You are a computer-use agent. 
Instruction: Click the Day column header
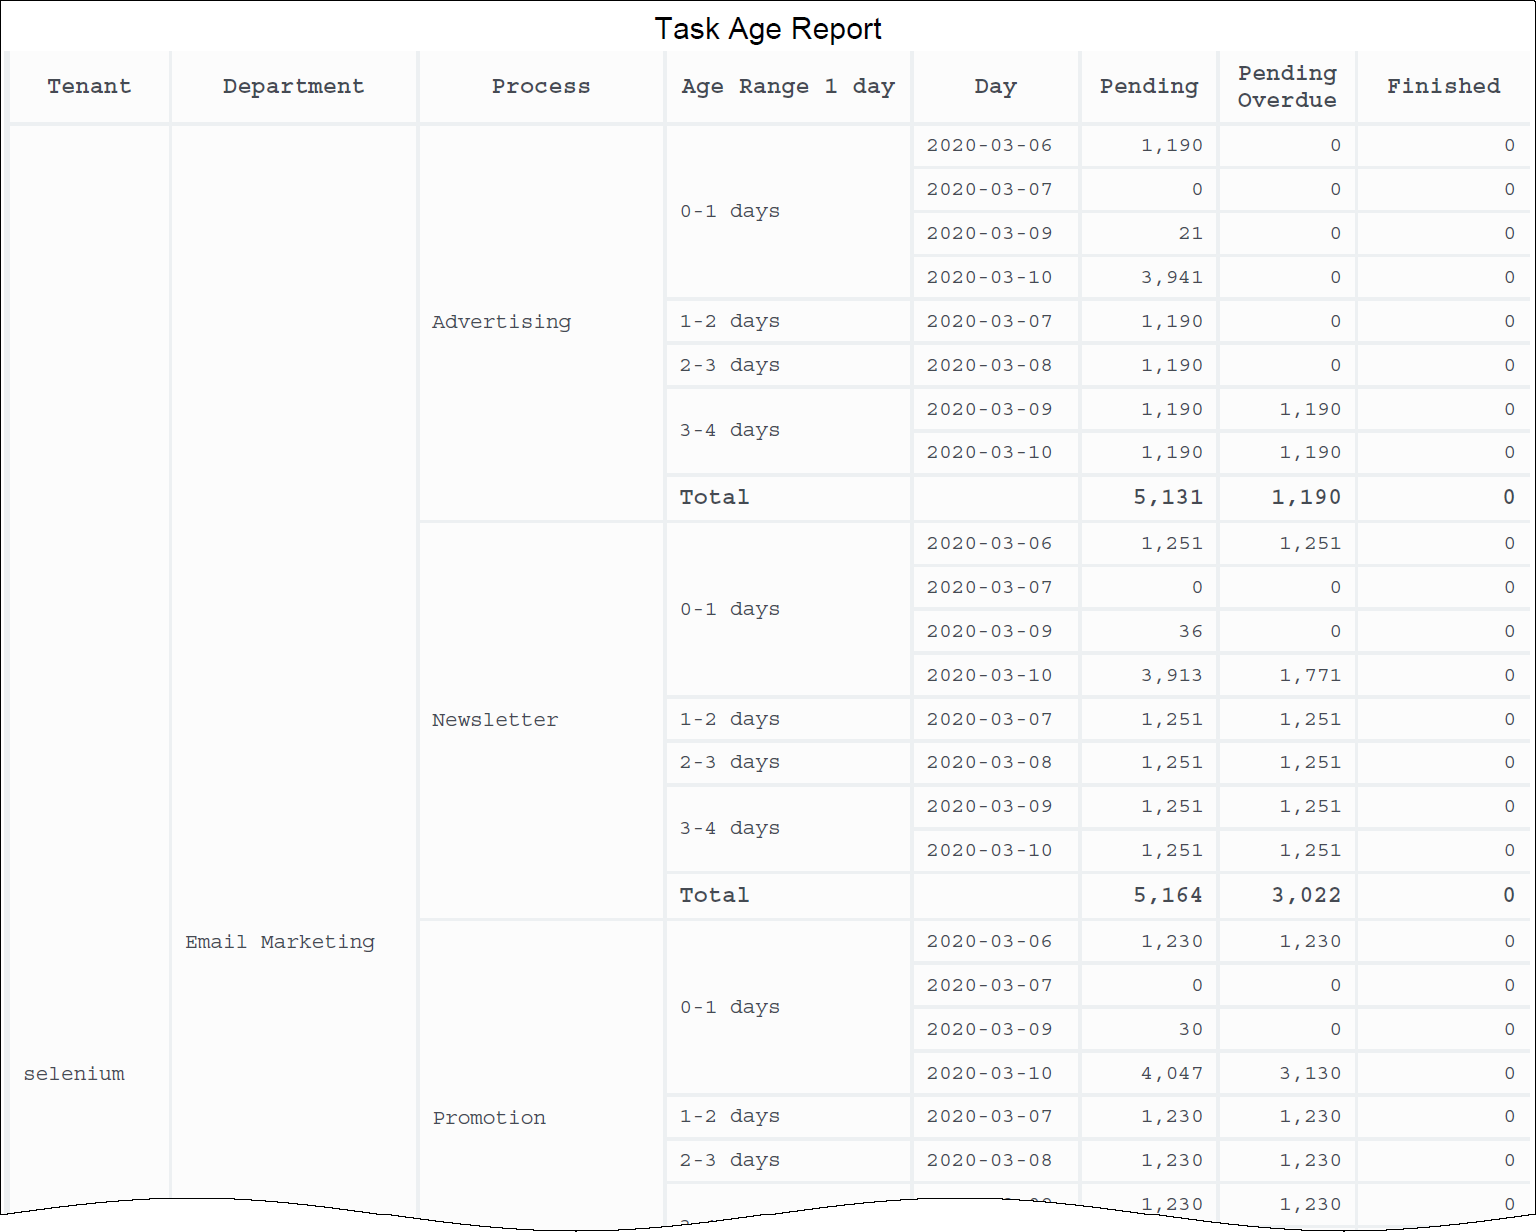coord(995,87)
